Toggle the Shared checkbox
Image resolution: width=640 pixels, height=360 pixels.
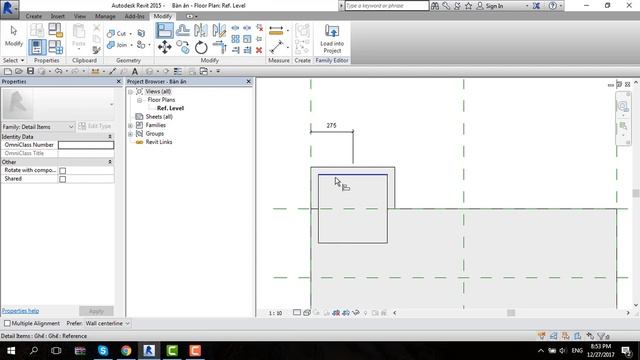click(x=62, y=179)
